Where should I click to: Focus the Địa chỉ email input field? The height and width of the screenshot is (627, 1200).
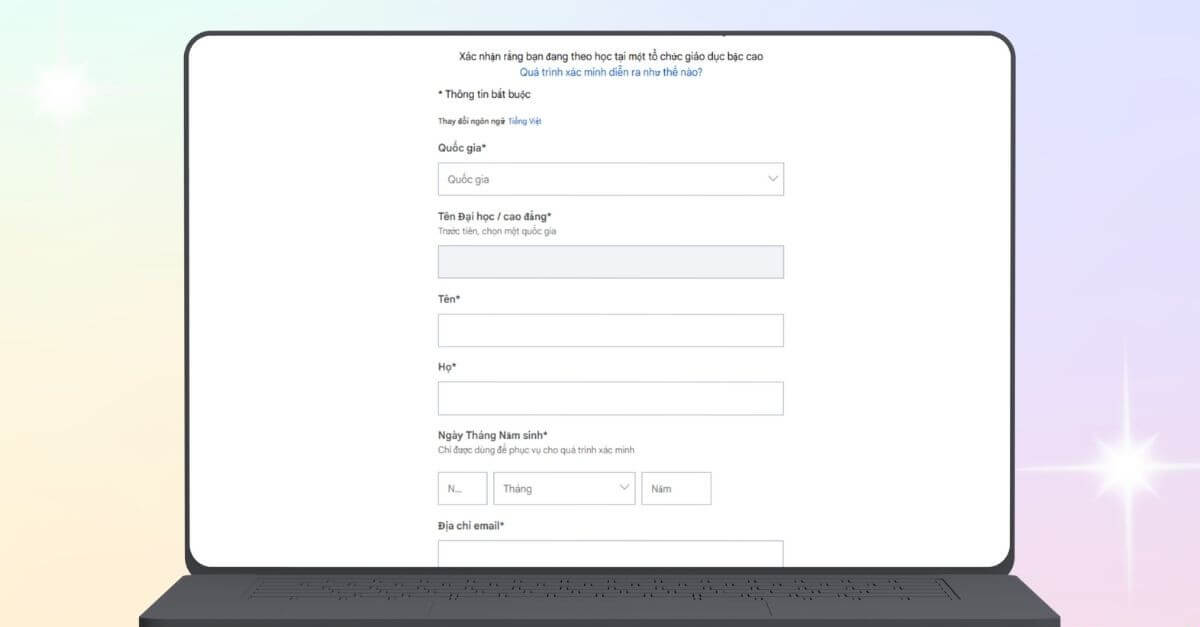click(x=610, y=554)
